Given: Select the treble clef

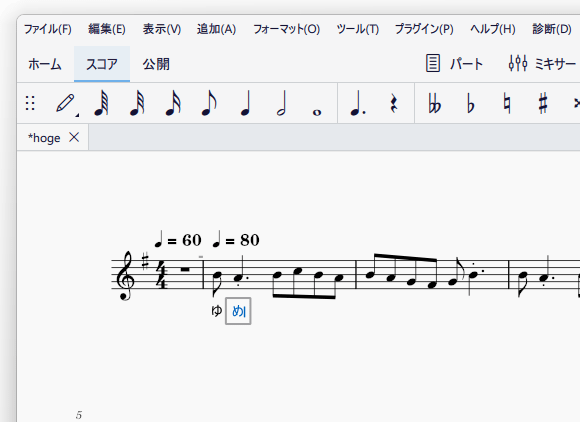Looking at the screenshot, I should 125,276.
